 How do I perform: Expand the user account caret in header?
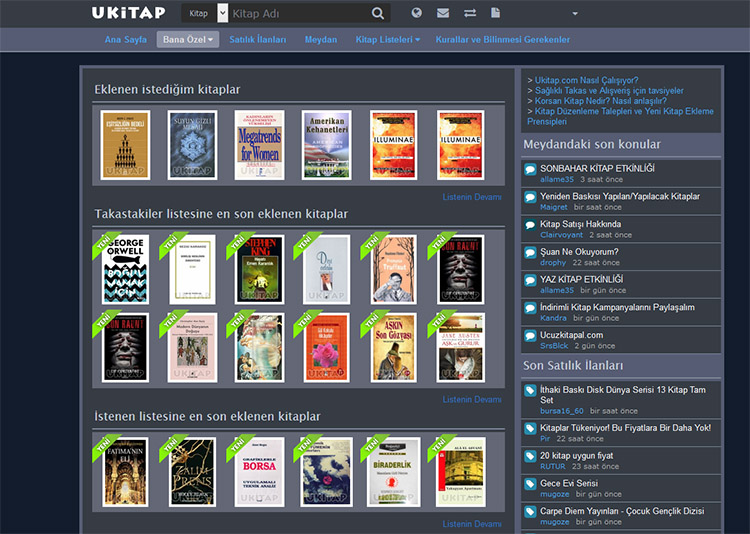(575, 13)
